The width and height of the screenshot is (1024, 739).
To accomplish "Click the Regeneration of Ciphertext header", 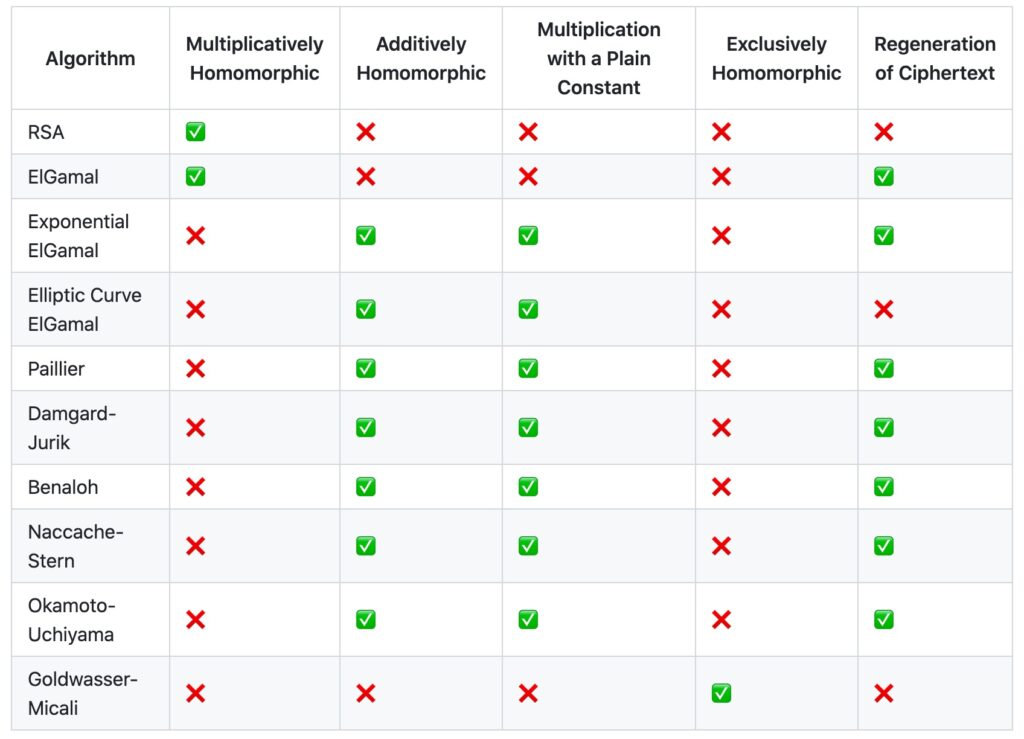I will (935, 58).
